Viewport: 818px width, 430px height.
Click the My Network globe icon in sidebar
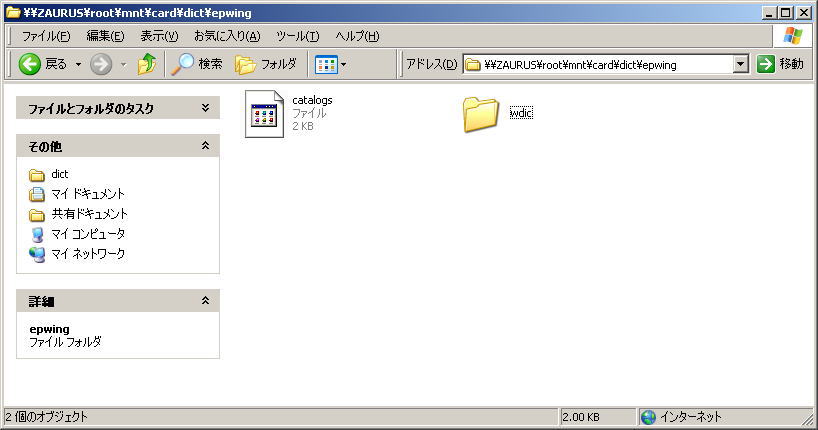(37, 254)
